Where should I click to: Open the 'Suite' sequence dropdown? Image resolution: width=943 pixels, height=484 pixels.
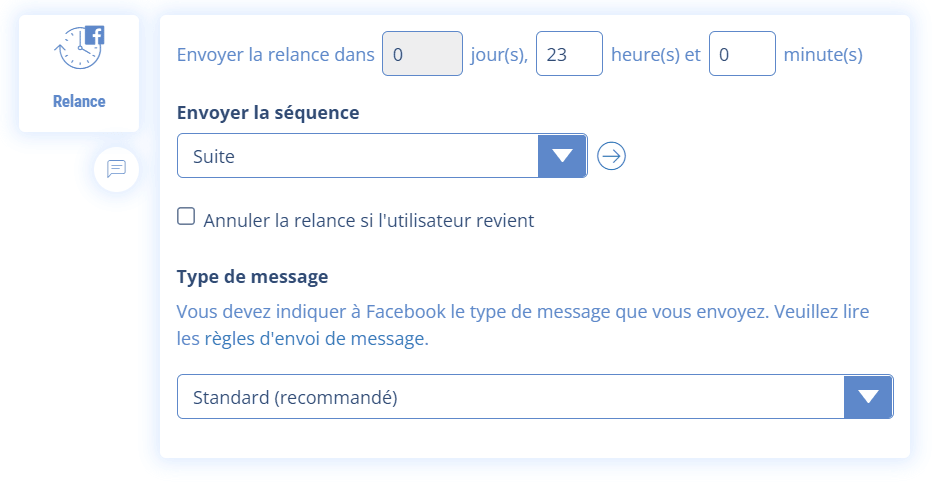point(358,156)
